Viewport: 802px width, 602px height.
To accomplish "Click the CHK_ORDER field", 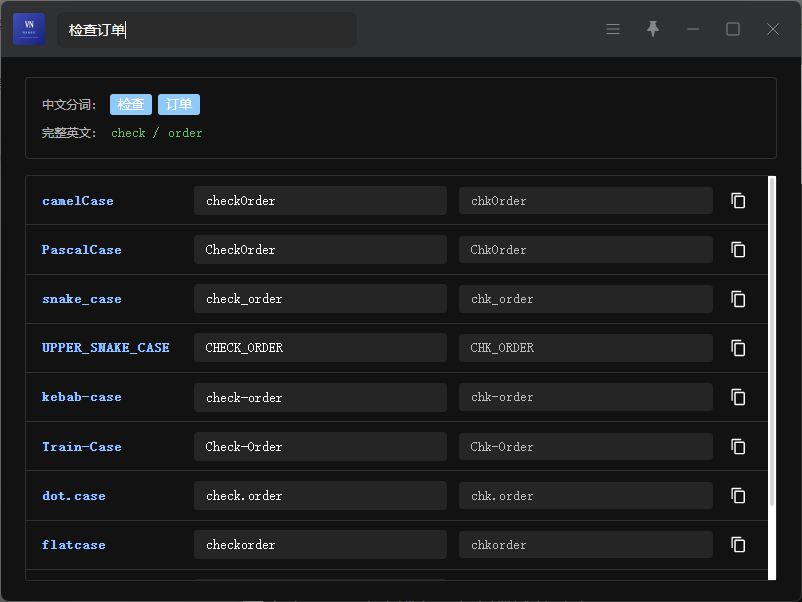I will pos(586,348).
